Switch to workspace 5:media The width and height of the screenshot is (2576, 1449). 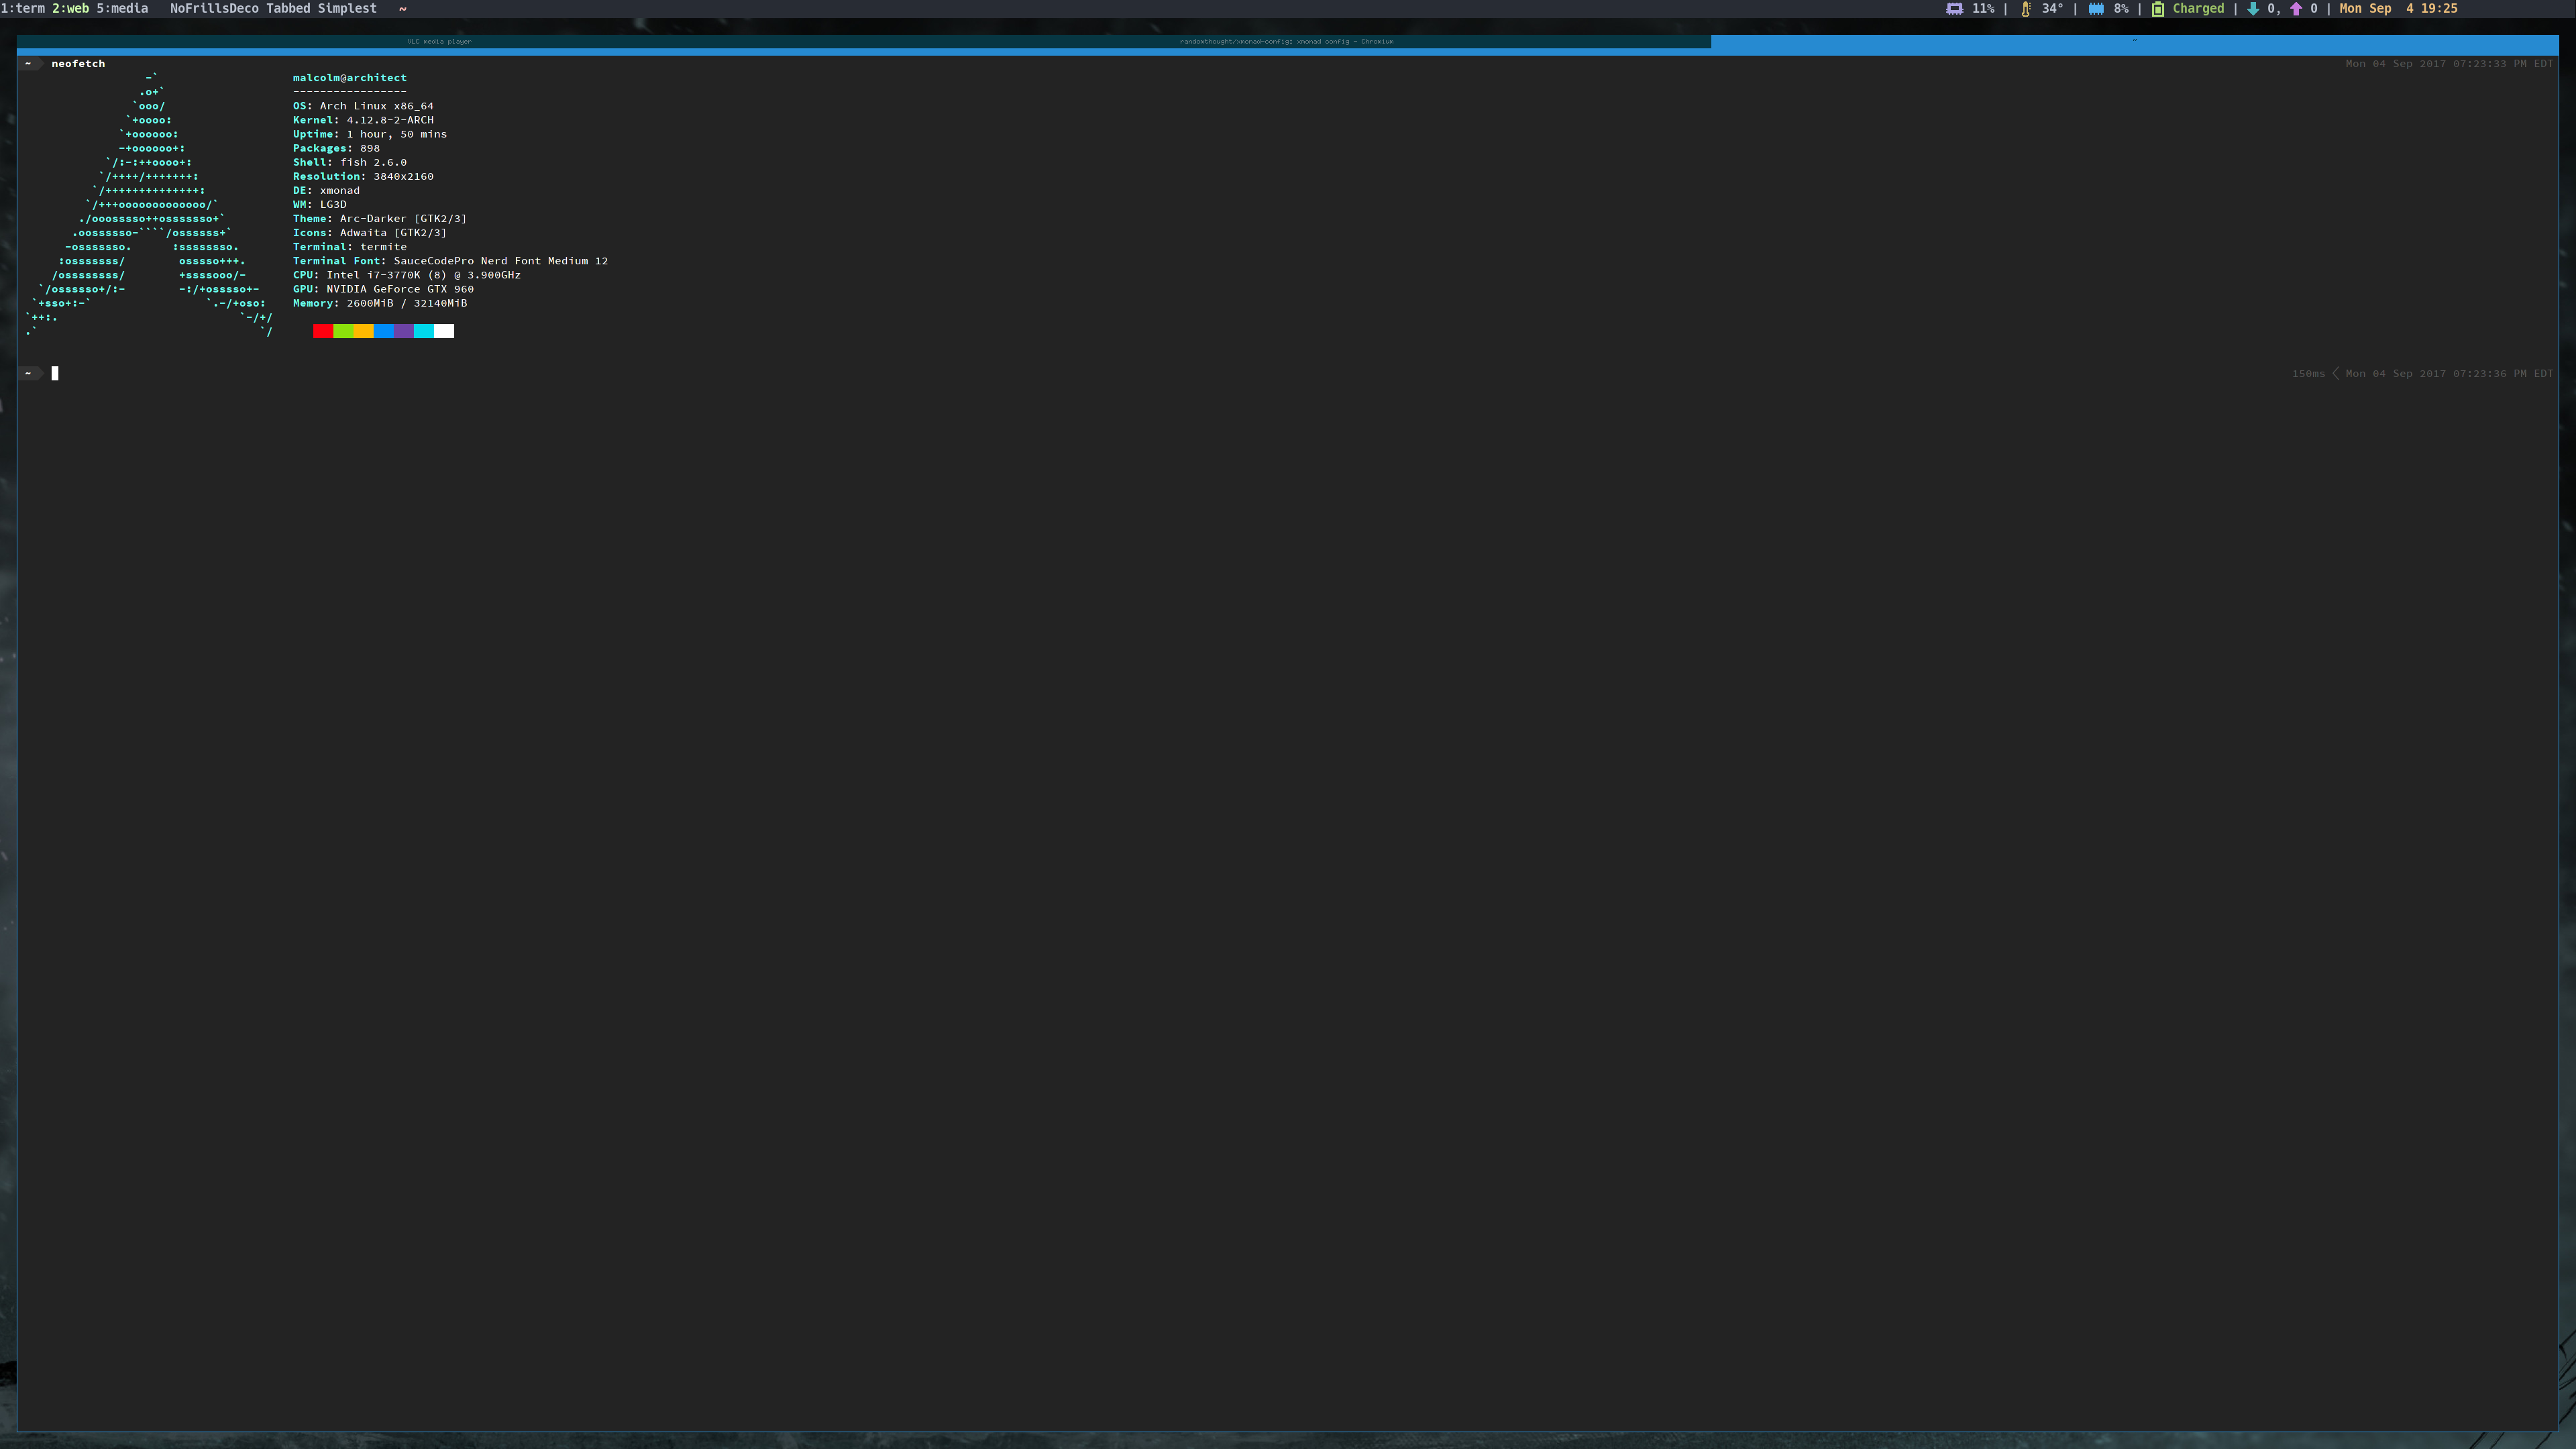pos(122,8)
